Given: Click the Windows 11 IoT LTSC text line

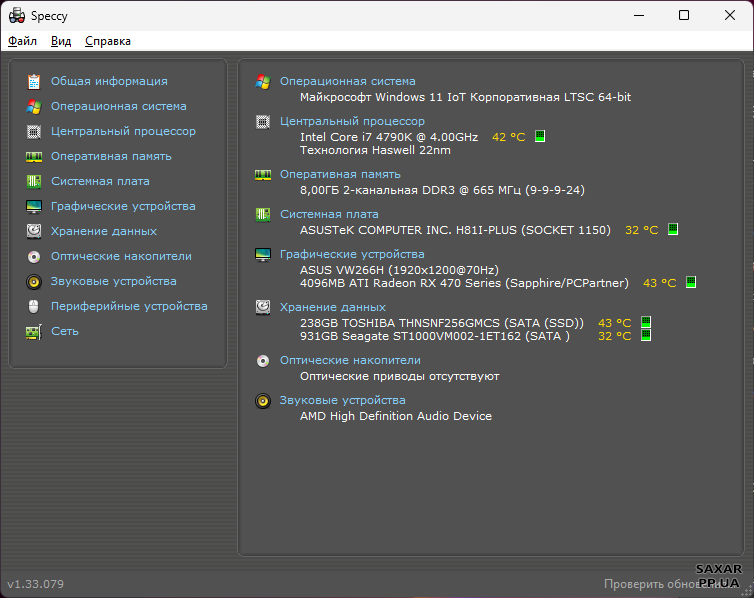Looking at the screenshot, I should (x=465, y=97).
